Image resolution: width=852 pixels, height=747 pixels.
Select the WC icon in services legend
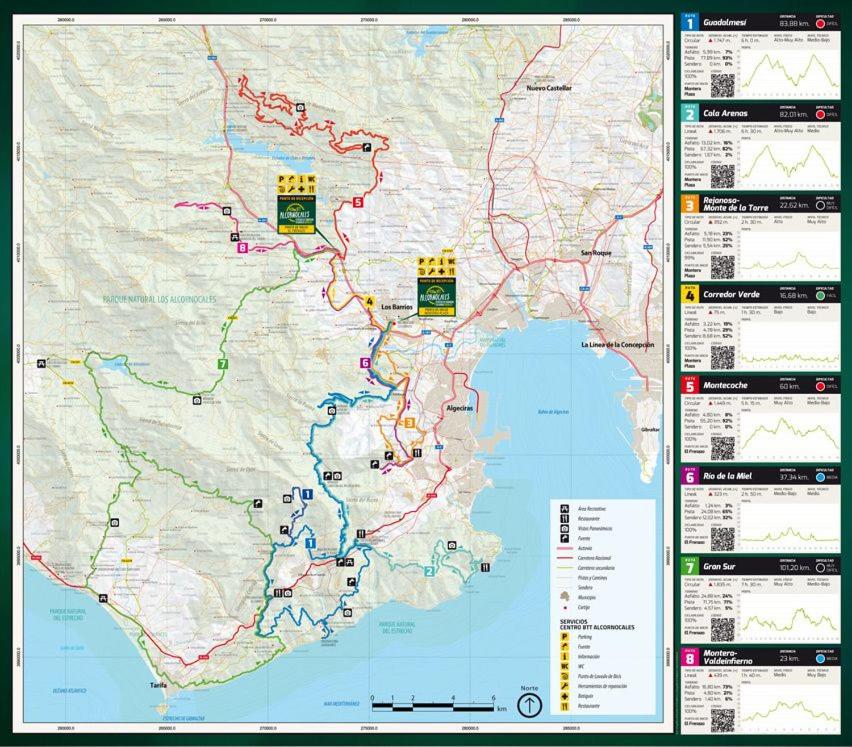565,665
